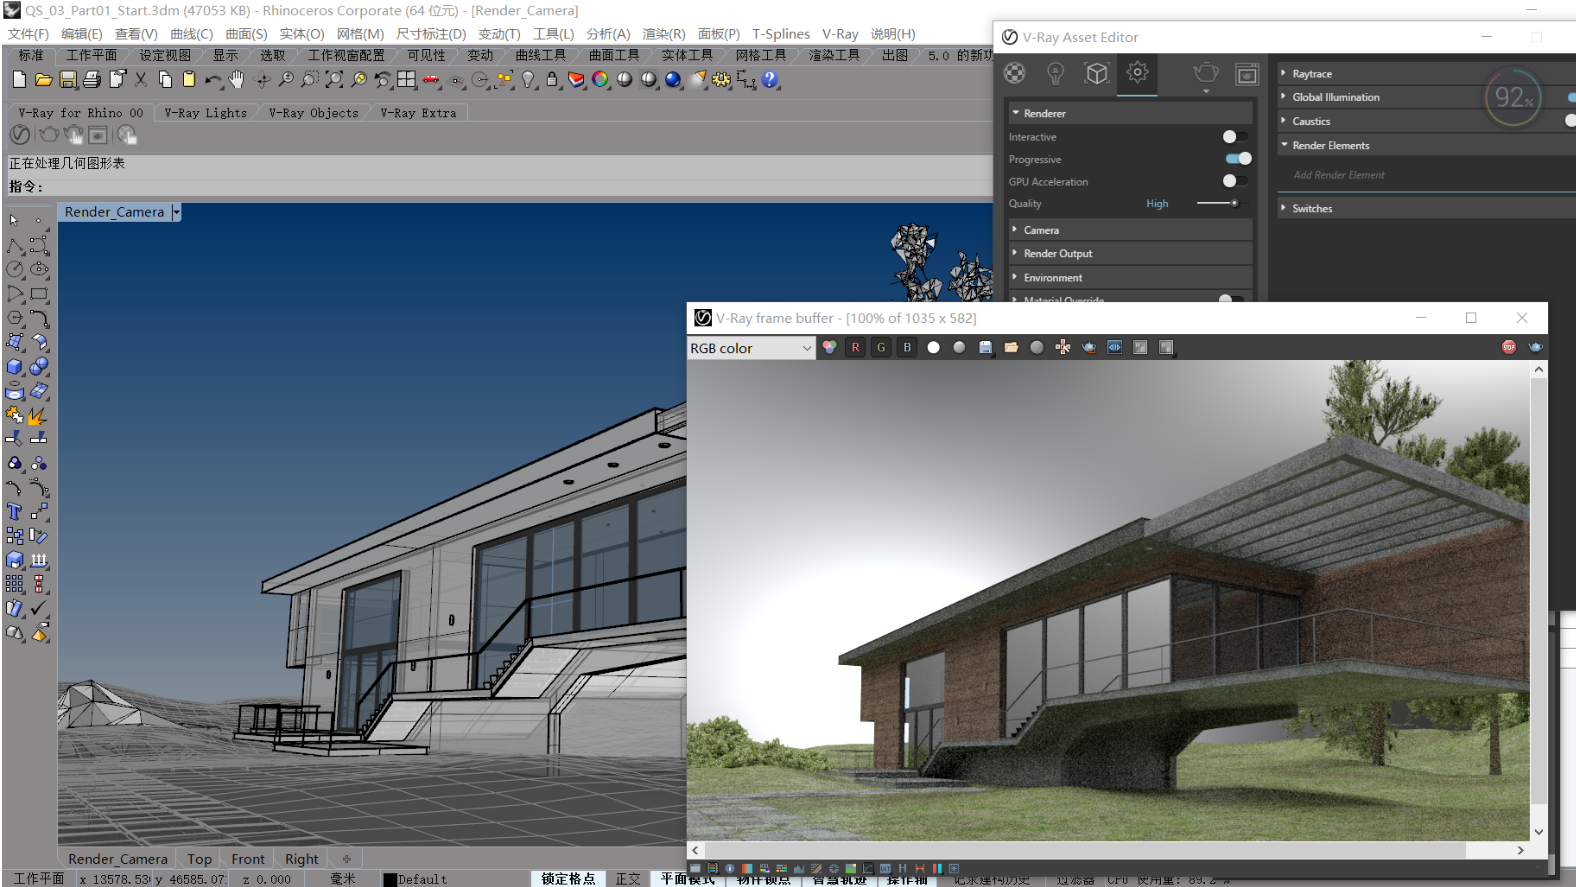Viewport: 1576px width, 887px height.
Task: Click the Quality slider handle
Action: [1234, 203]
